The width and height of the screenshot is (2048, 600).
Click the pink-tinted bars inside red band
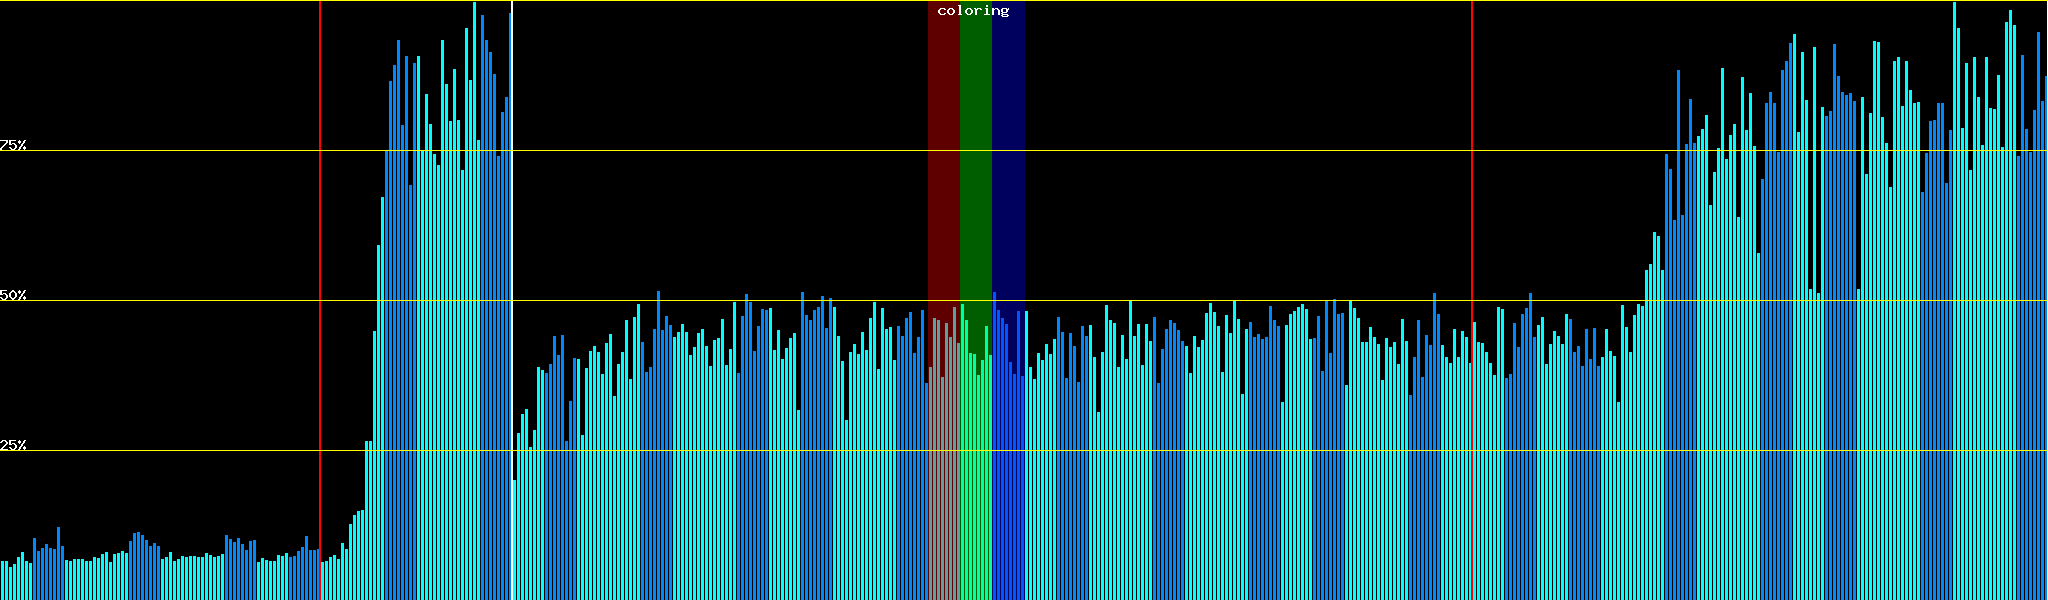[x=943, y=480]
